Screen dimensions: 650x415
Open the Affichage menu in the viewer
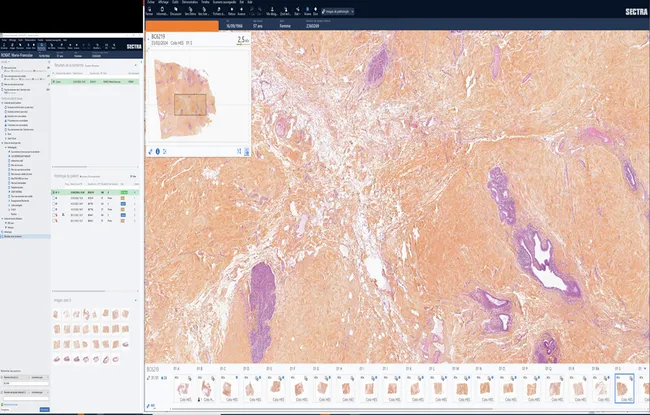tap(163, 2)
